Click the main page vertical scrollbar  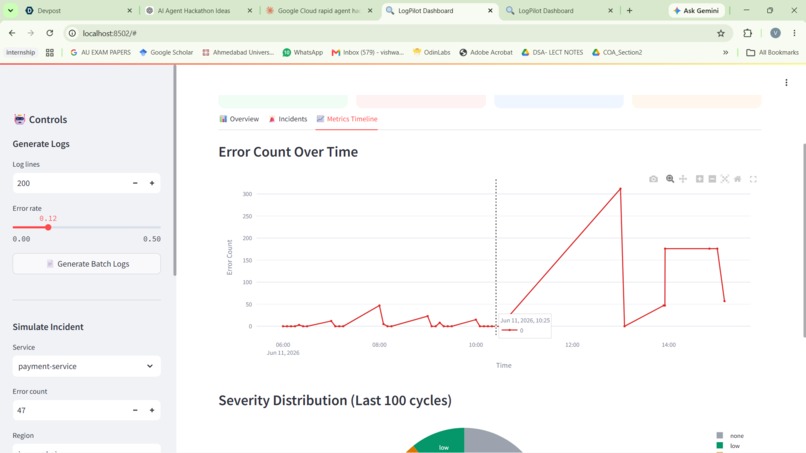coord(804,240)
